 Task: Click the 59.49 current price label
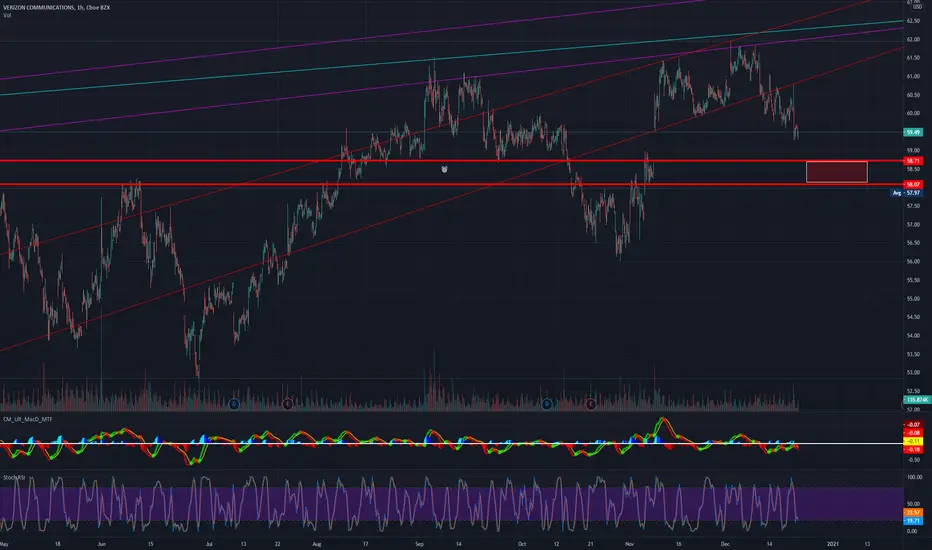click(x=912, y=132)
